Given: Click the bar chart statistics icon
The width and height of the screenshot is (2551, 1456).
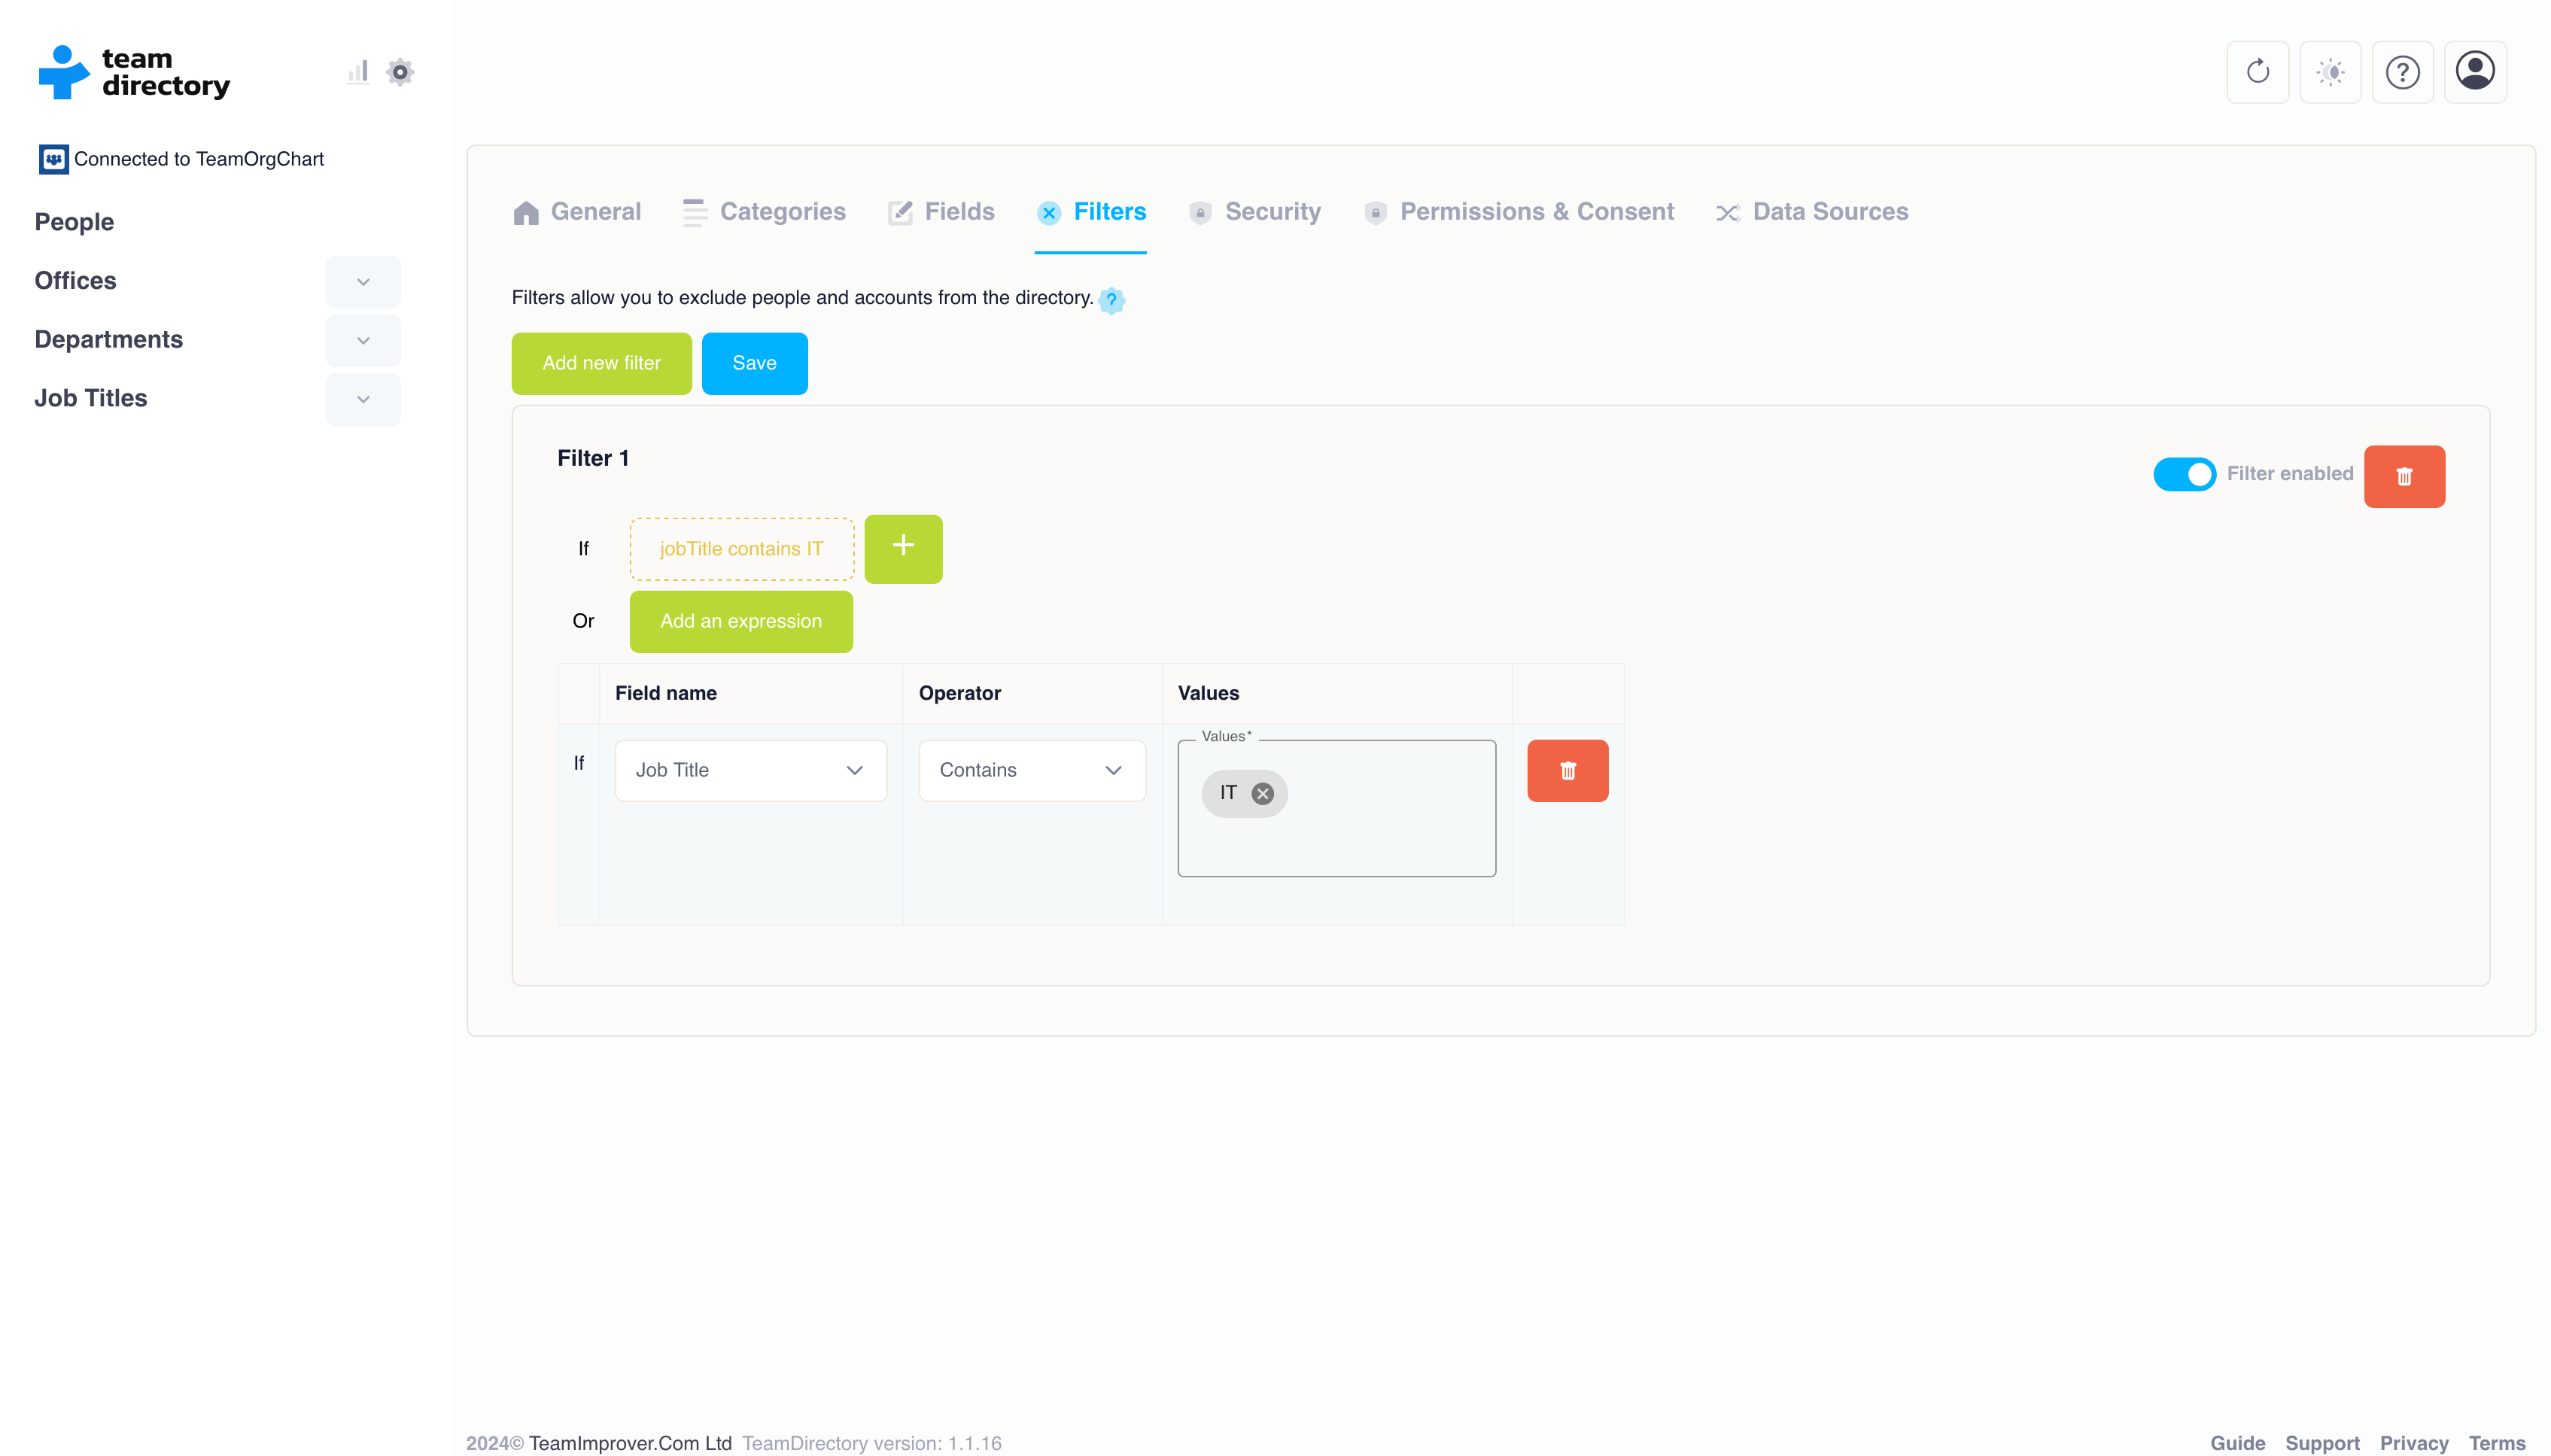Looking at the screenshot, I should click(359, 71).
